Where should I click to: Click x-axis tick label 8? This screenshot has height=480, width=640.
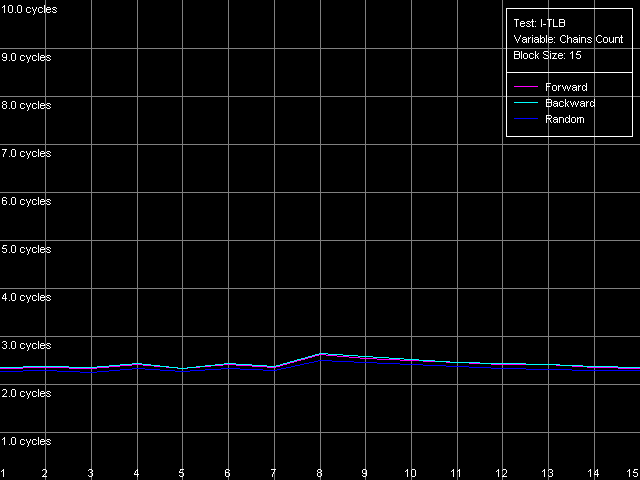[320, 472]
